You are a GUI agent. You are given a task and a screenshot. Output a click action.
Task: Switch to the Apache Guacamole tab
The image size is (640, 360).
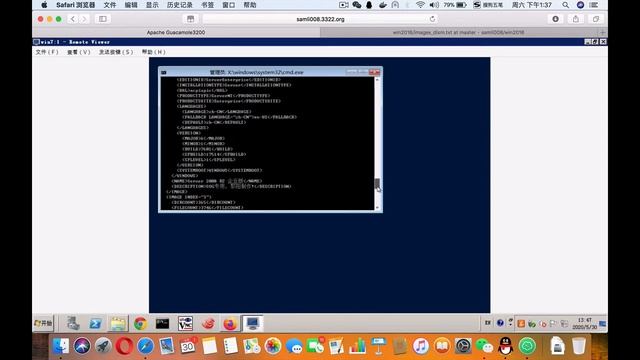(176, 32)
